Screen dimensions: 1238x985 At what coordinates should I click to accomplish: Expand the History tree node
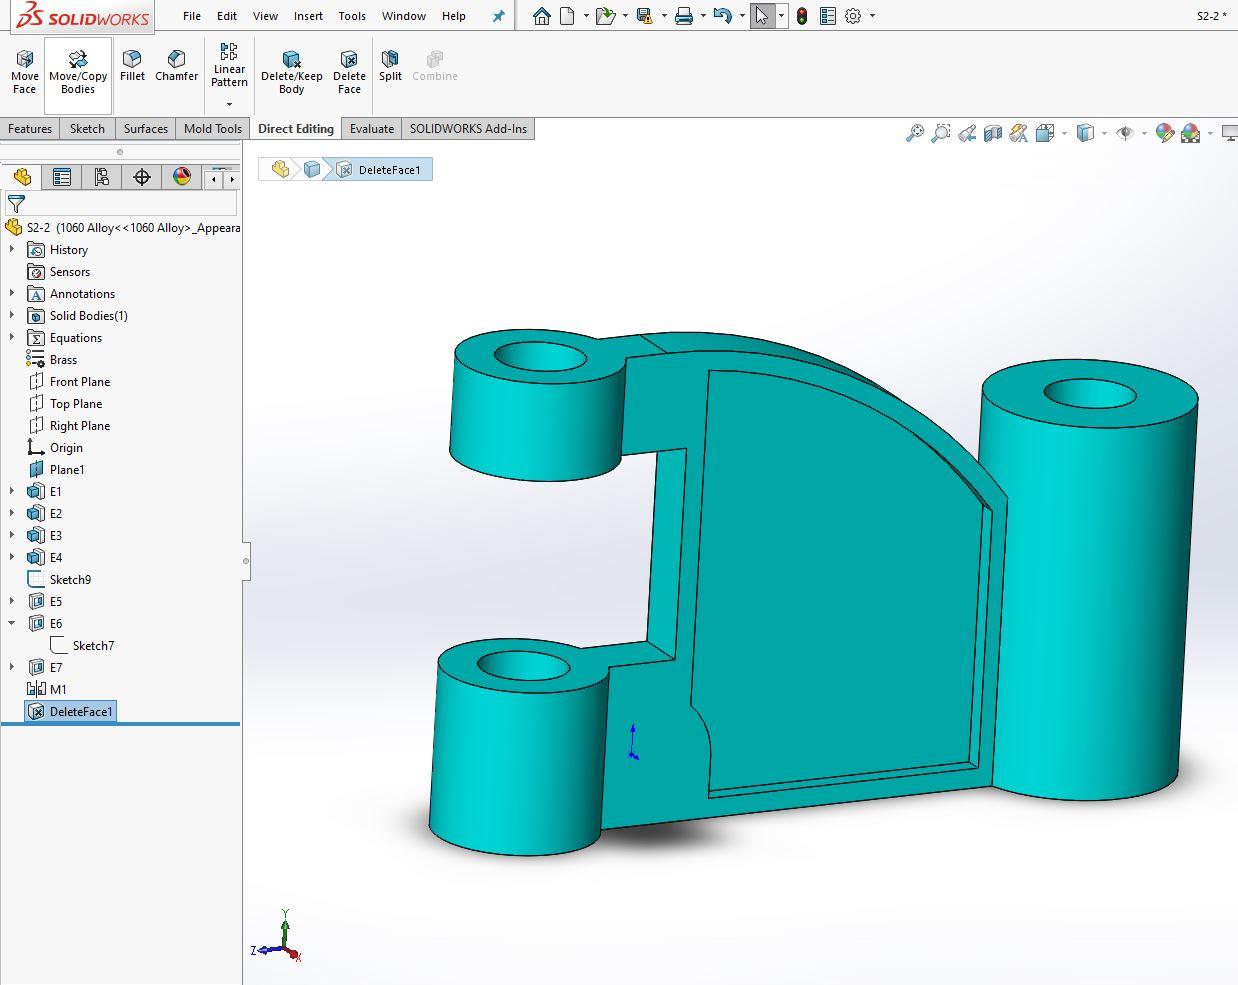pyautogui.click(x=12, y=249)
